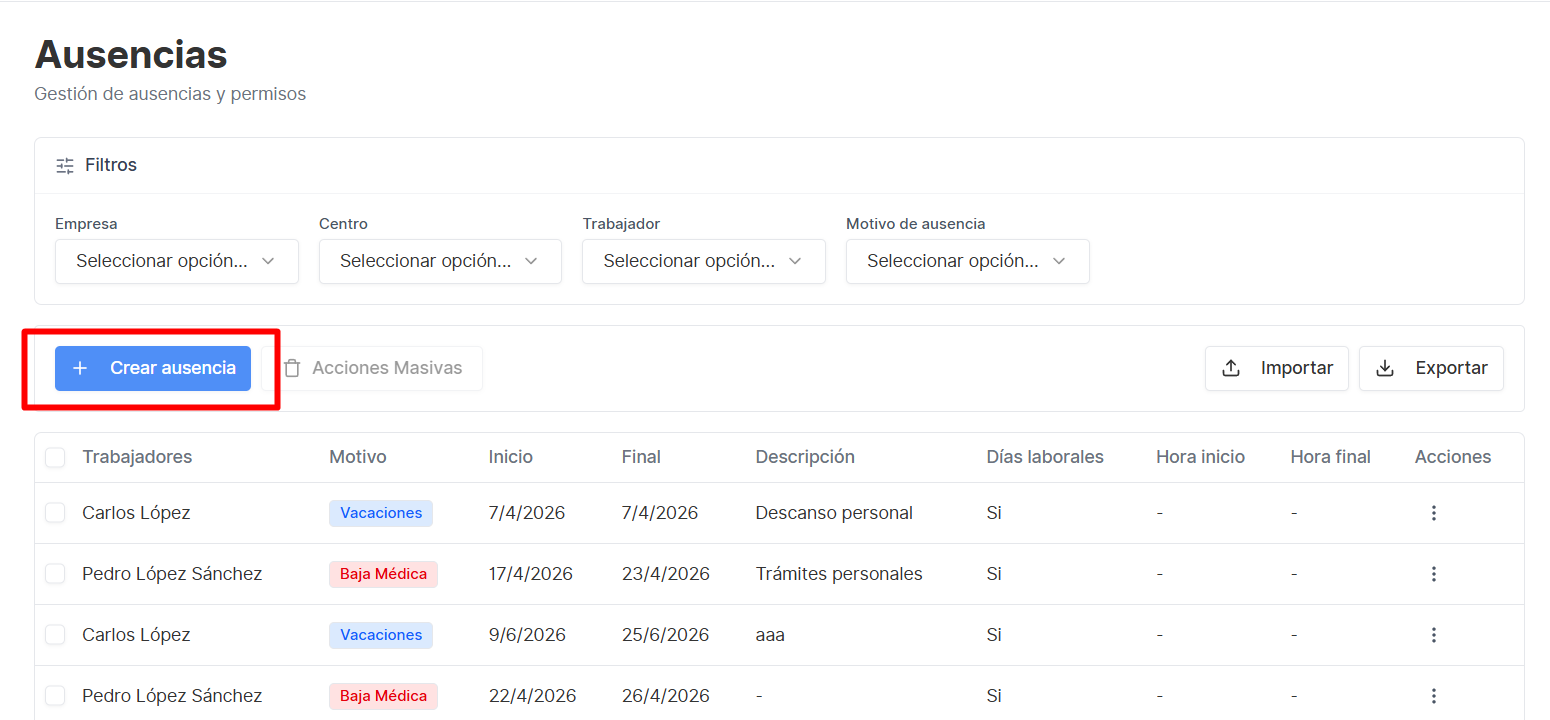Click the download icon on Exportar
Screen dimensions: 1550x720
click(x=1385, y=368)
